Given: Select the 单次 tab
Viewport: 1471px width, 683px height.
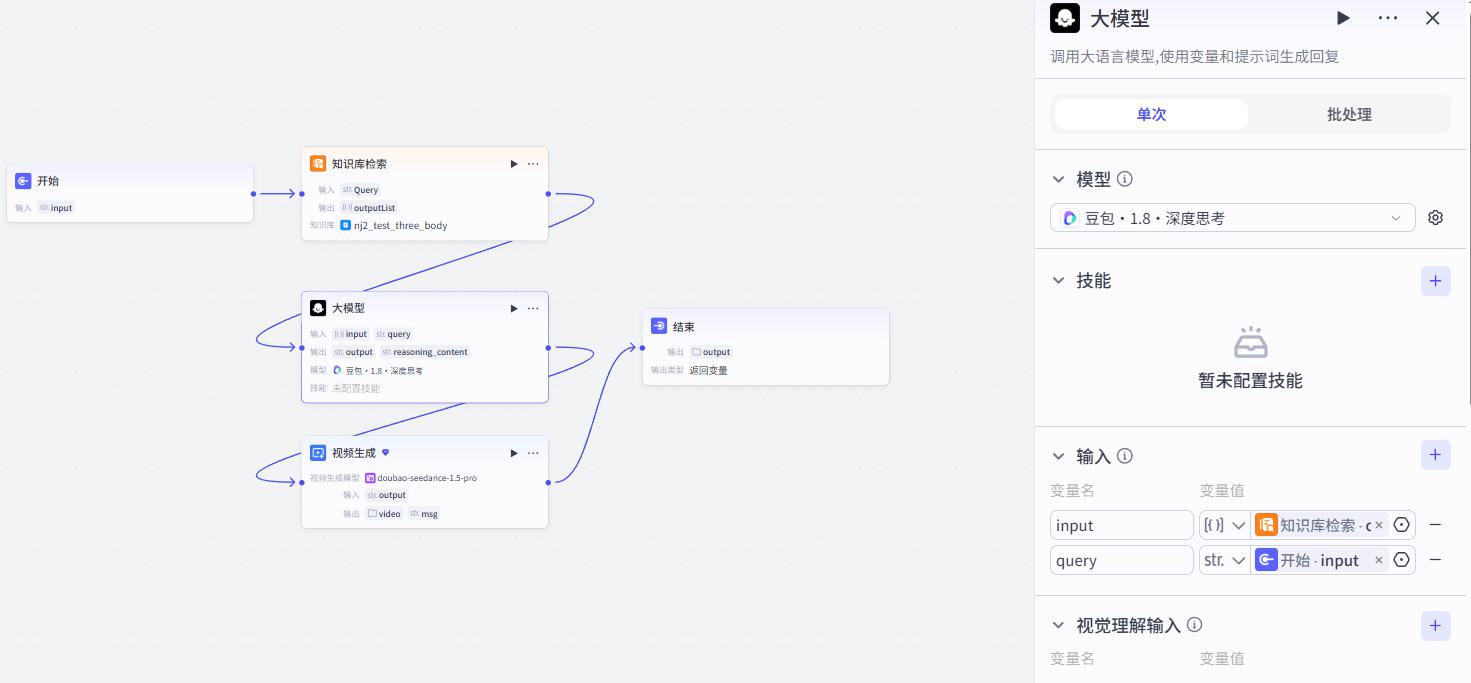Looking at the screenshot, I should 1151,114.
